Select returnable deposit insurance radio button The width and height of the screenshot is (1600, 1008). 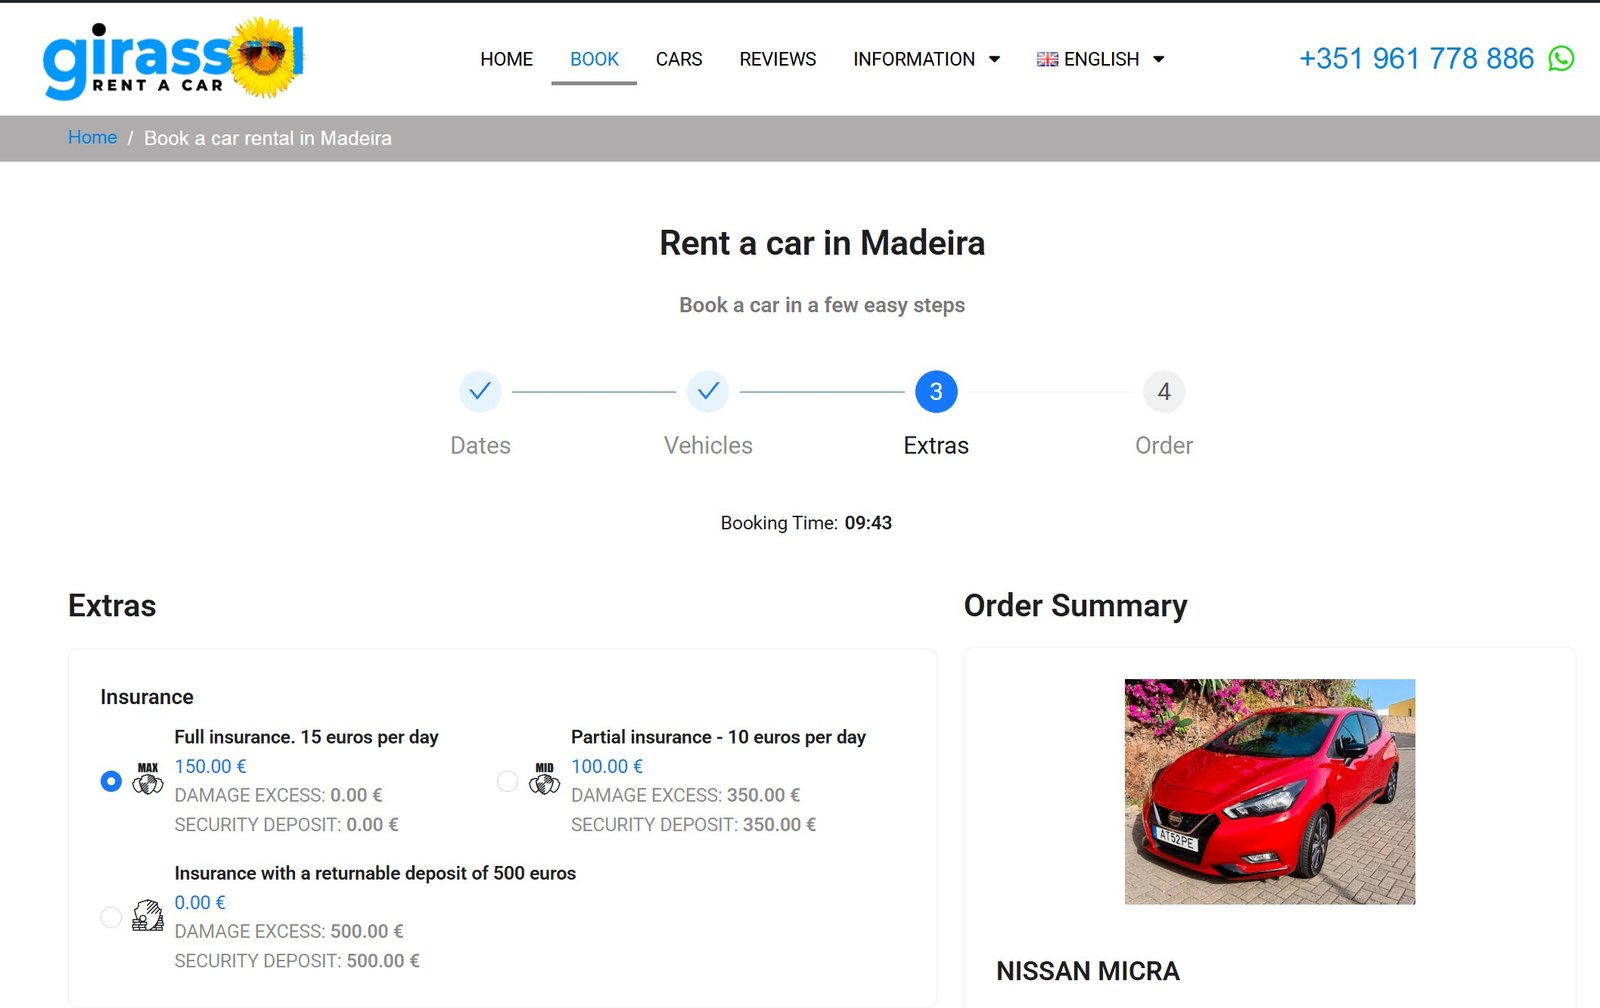coord(111,917)
